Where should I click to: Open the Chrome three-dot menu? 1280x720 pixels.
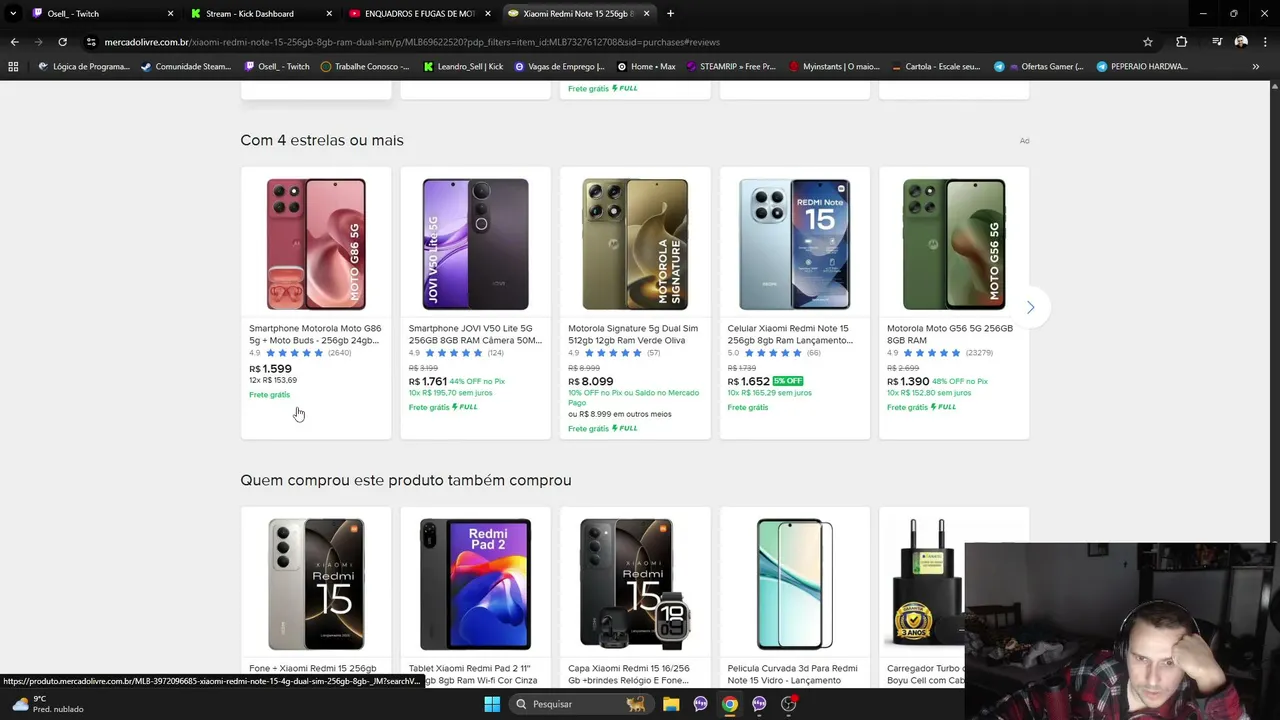point(1265,42)
